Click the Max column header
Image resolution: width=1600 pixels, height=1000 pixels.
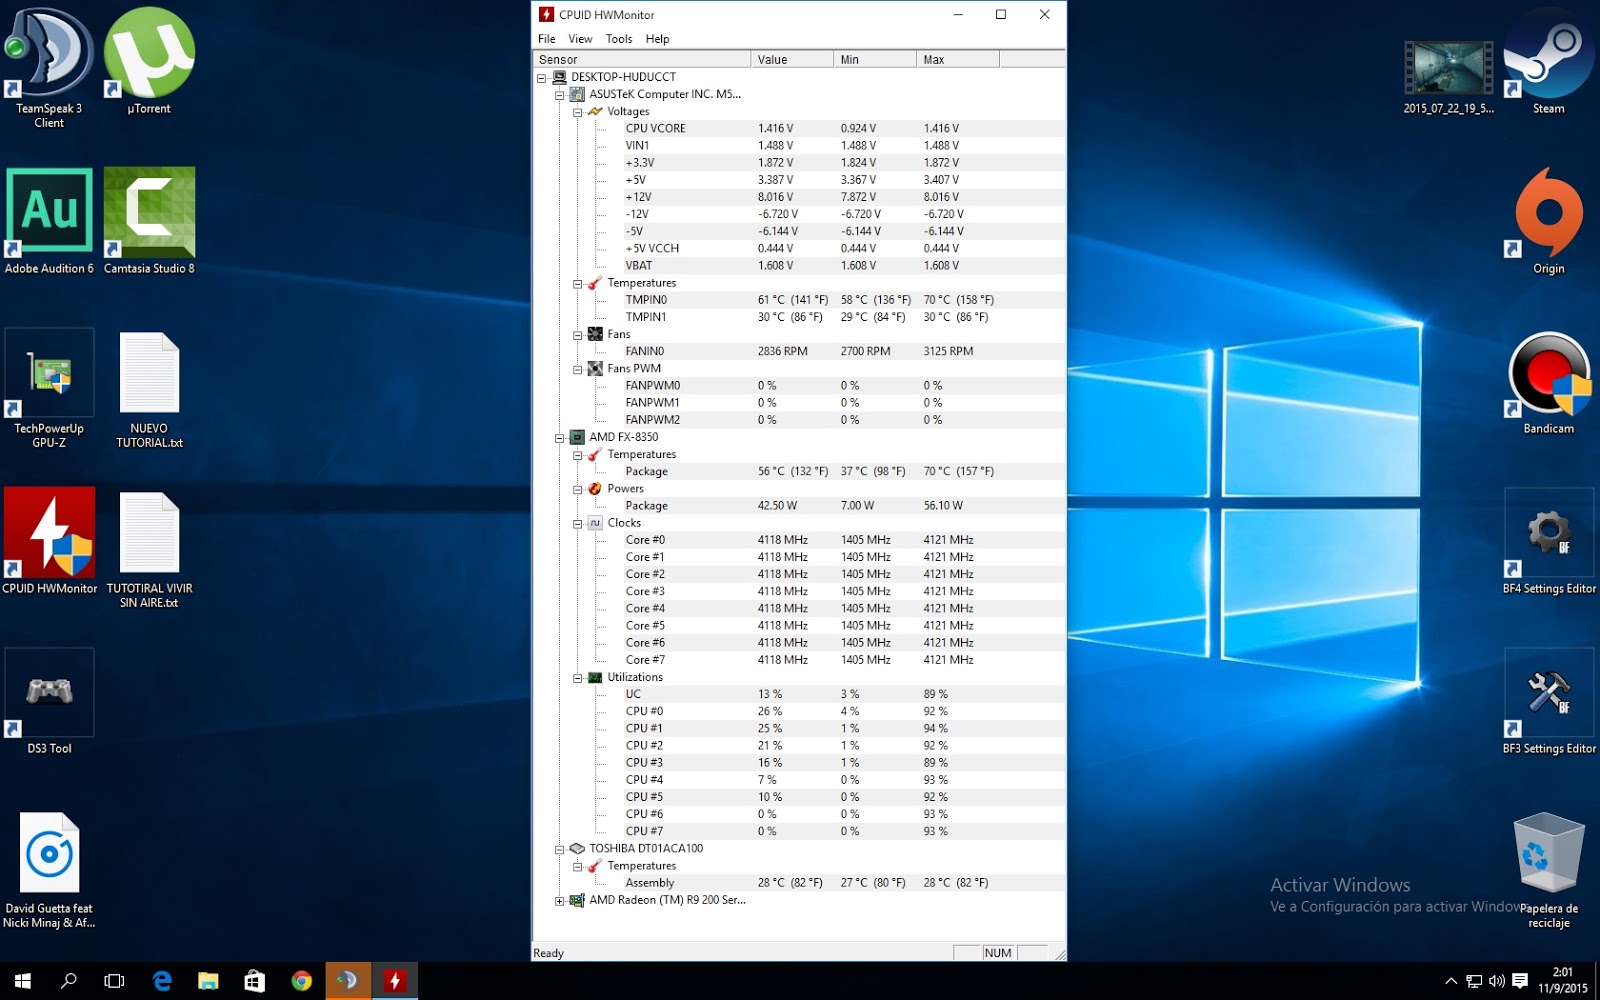958,59
